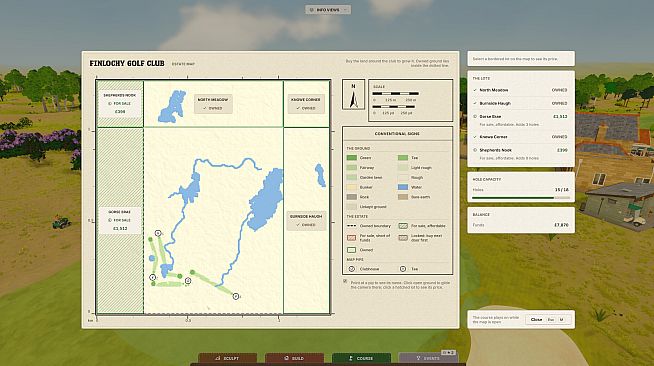This screenshot has height=366, width=654.
Task: Click the hole capacity progress bar
Action: pos(521,198)
